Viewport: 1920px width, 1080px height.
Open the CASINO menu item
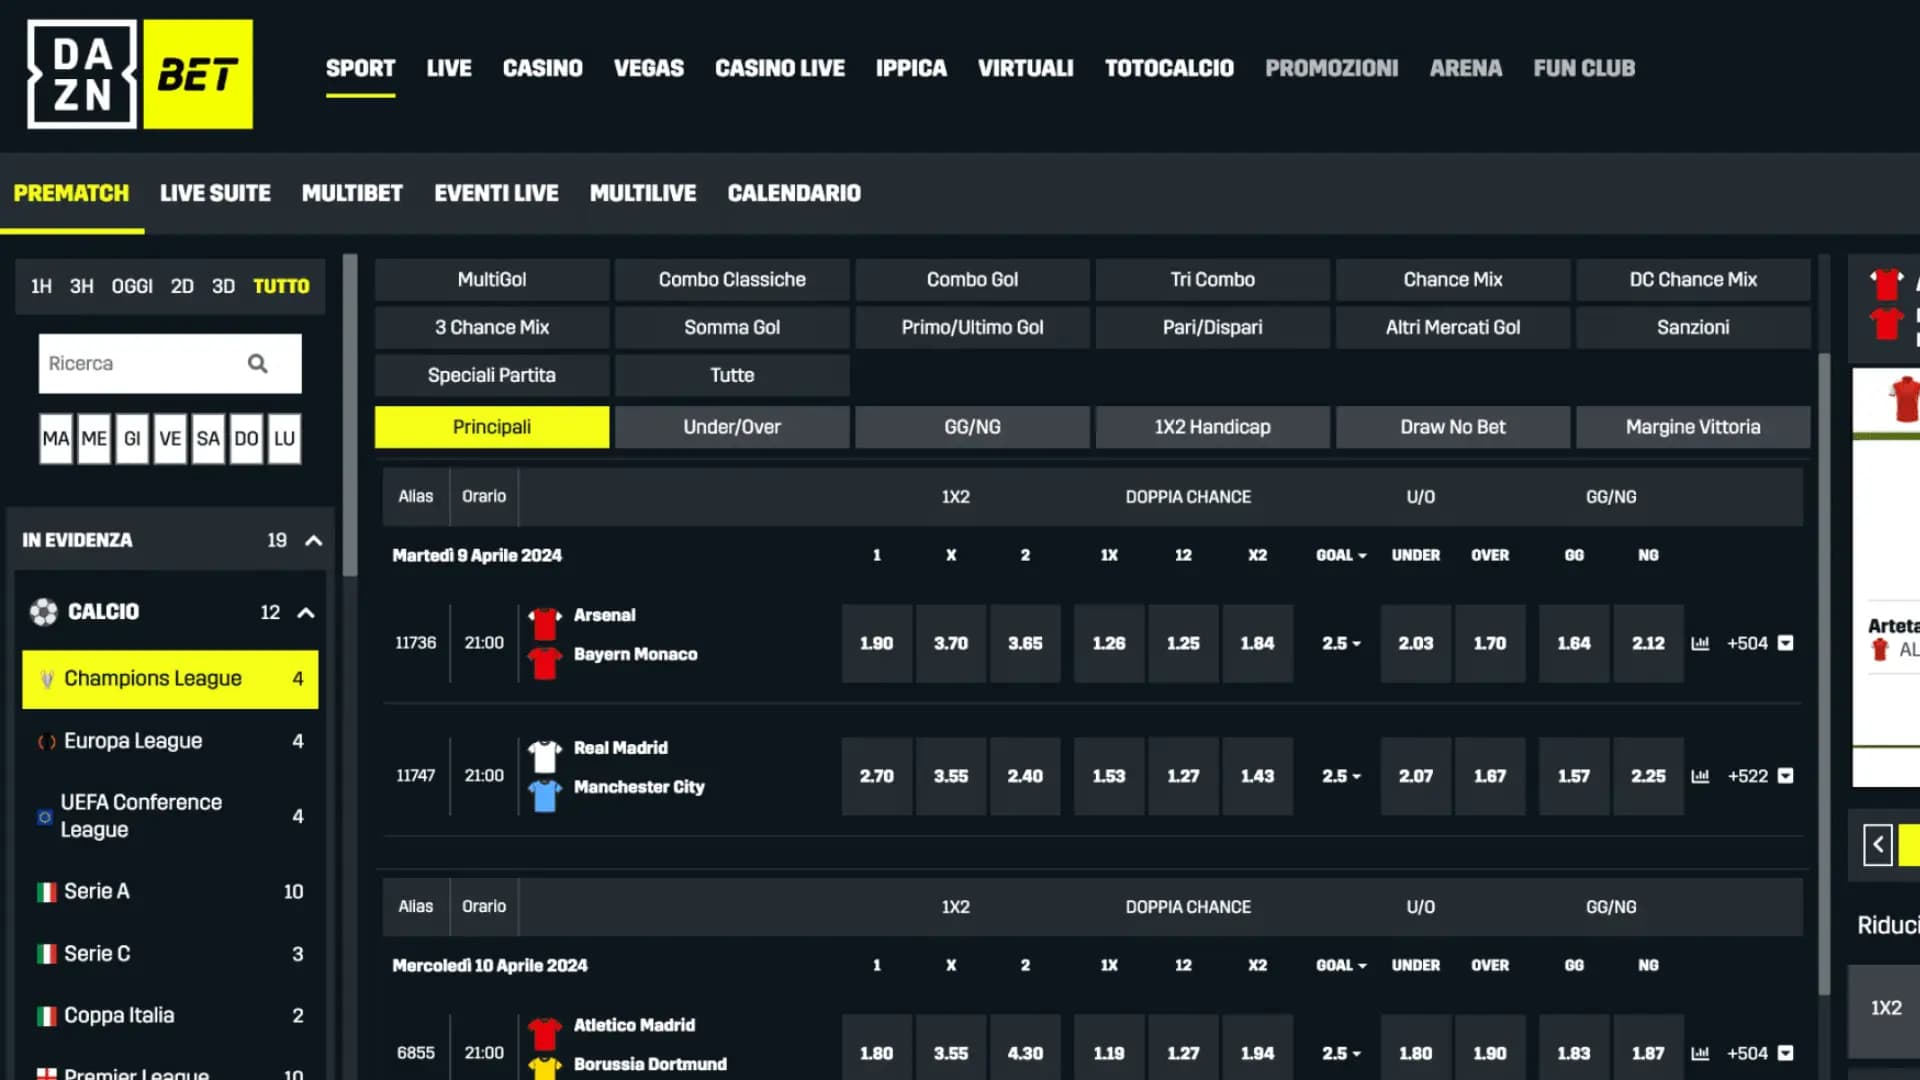pos(542,68)
